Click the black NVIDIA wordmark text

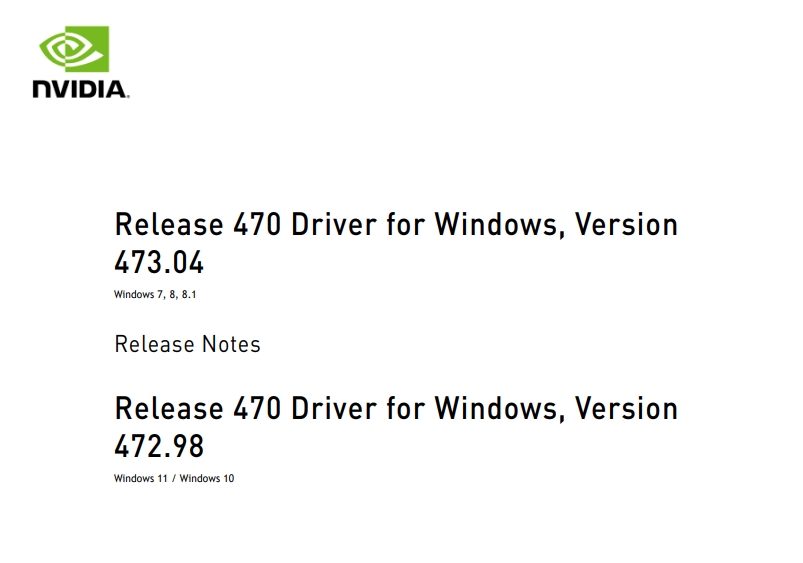pos(80,89)
